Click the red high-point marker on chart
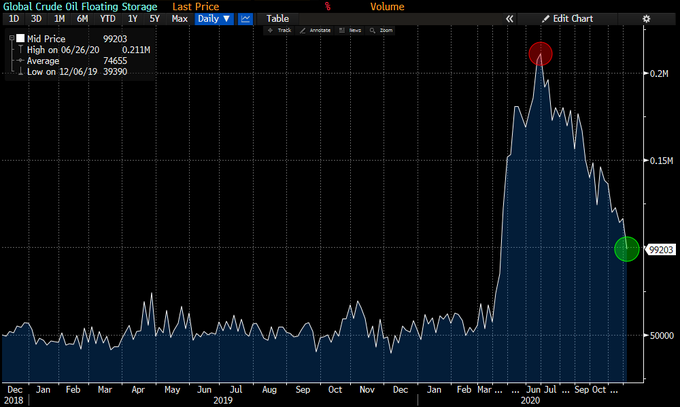The width and height of the screenshot is (680, 407). [x=540, y=54]
